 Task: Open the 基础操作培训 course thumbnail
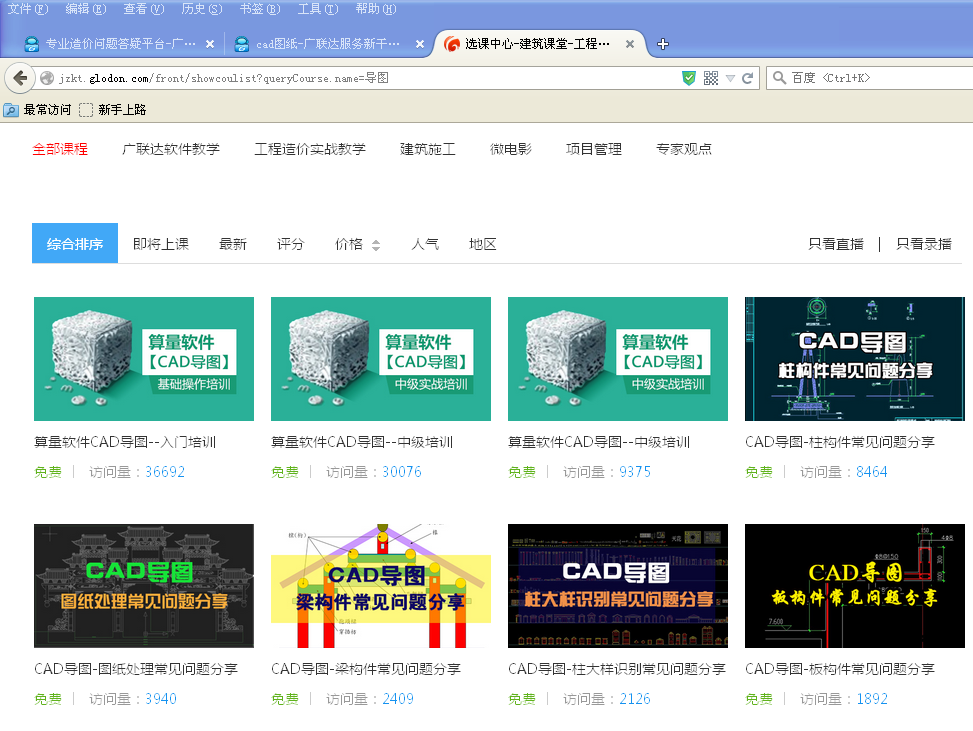coord(144,359)
